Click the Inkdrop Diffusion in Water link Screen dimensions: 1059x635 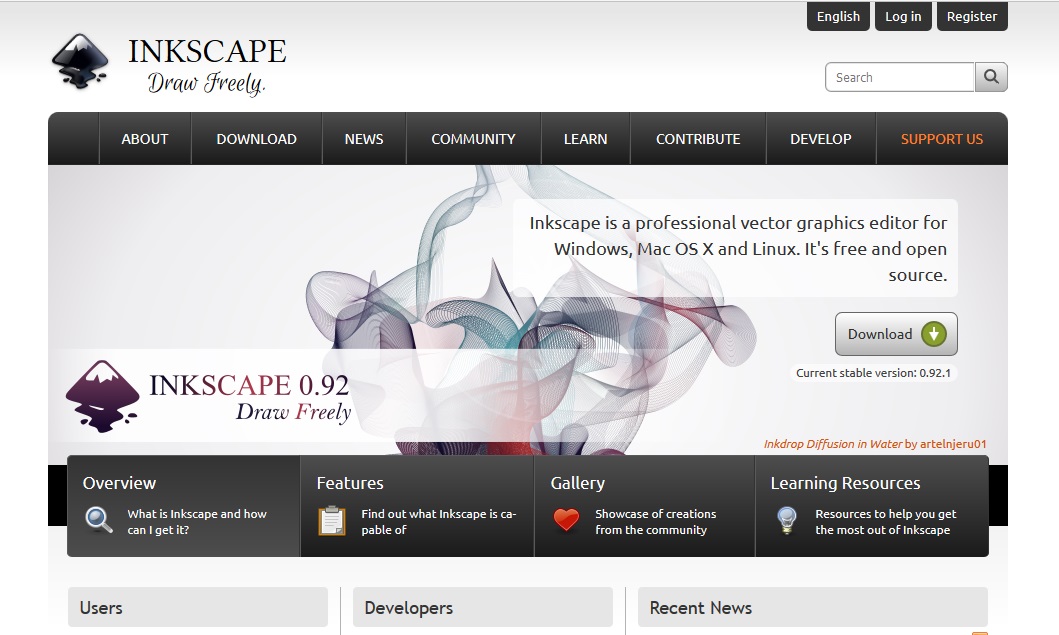pos(833,444)
